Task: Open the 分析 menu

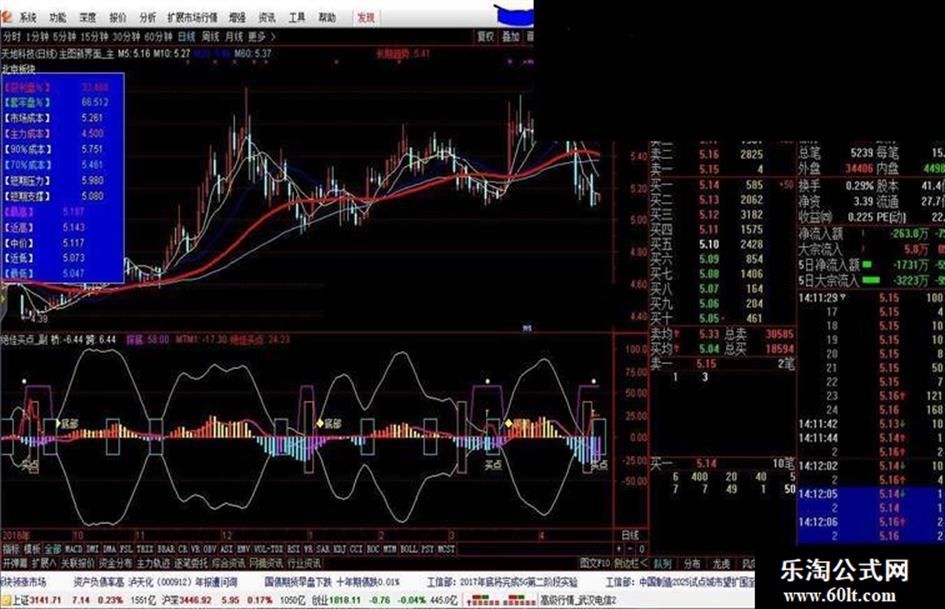Action: click(x=148, y=17)
